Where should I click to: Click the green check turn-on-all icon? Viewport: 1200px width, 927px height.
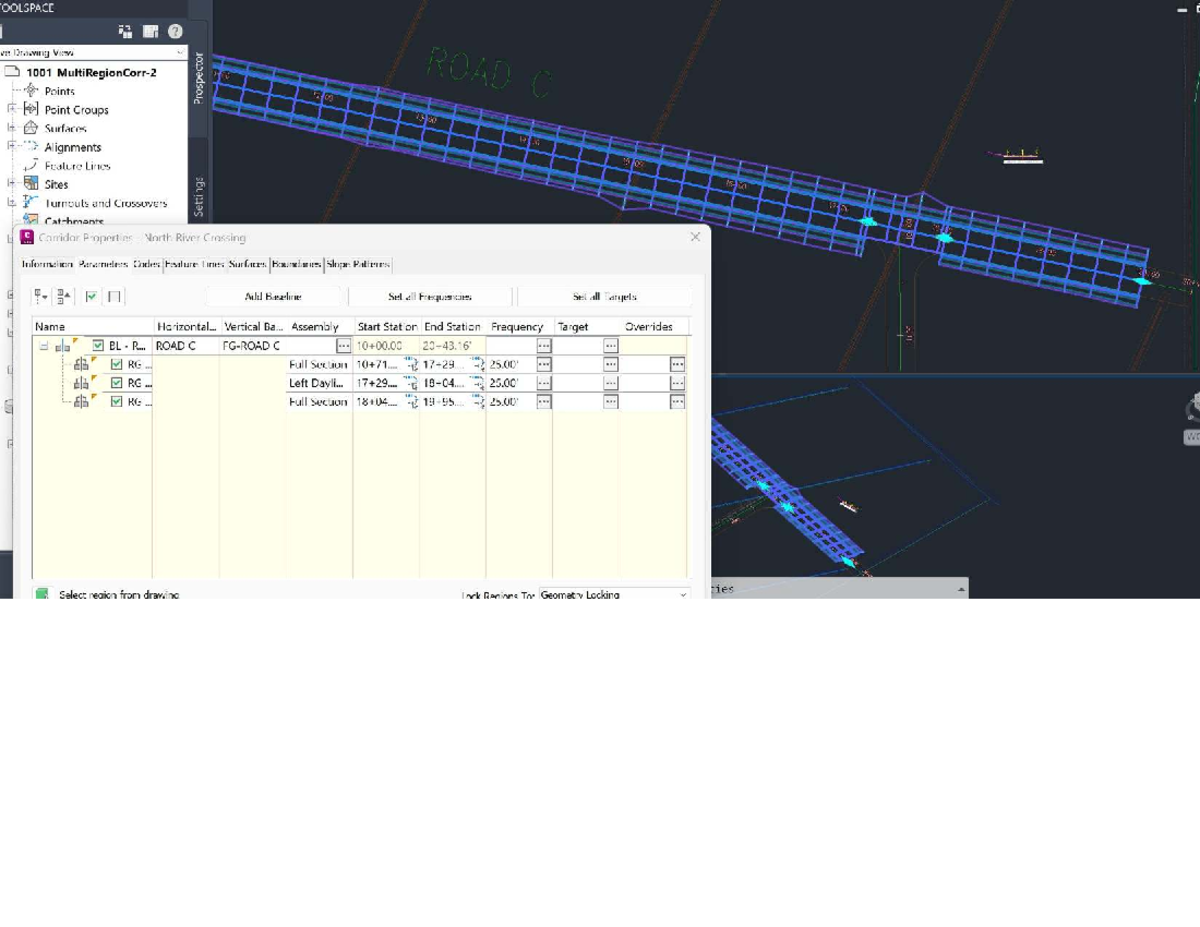coord(91,296)
